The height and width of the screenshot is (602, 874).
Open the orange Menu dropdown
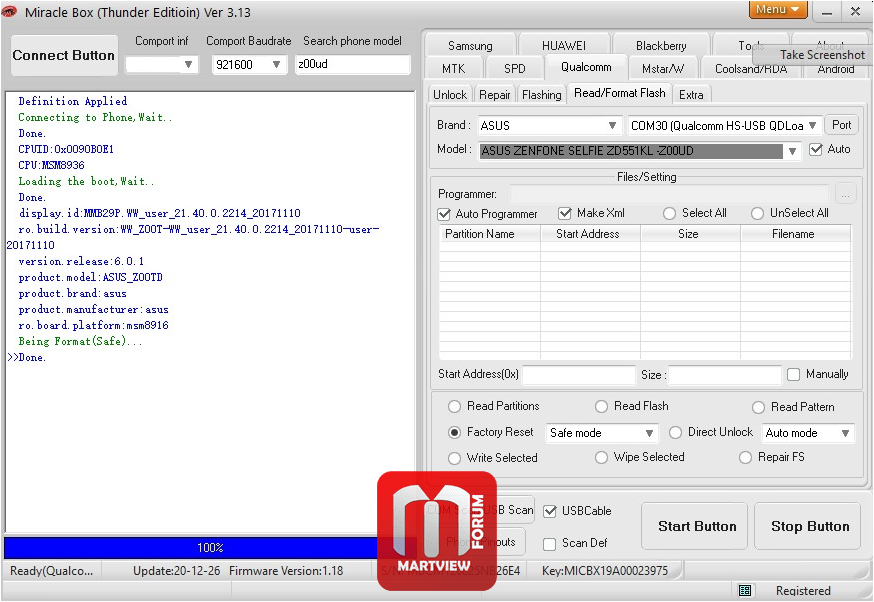[x=778, y=9]
